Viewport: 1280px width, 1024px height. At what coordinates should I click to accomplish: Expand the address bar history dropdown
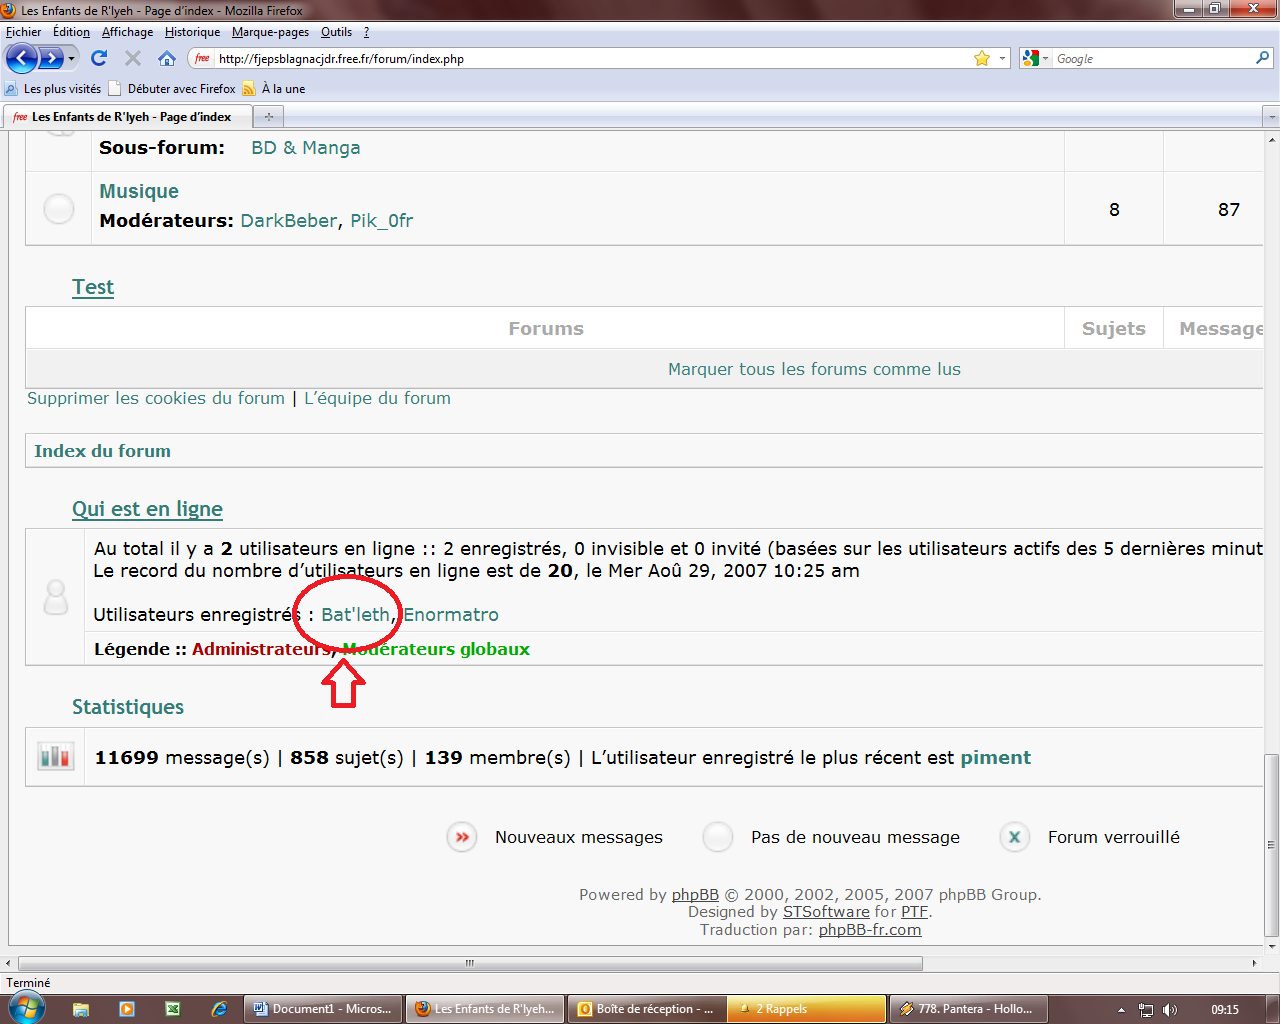point(1002,58)
